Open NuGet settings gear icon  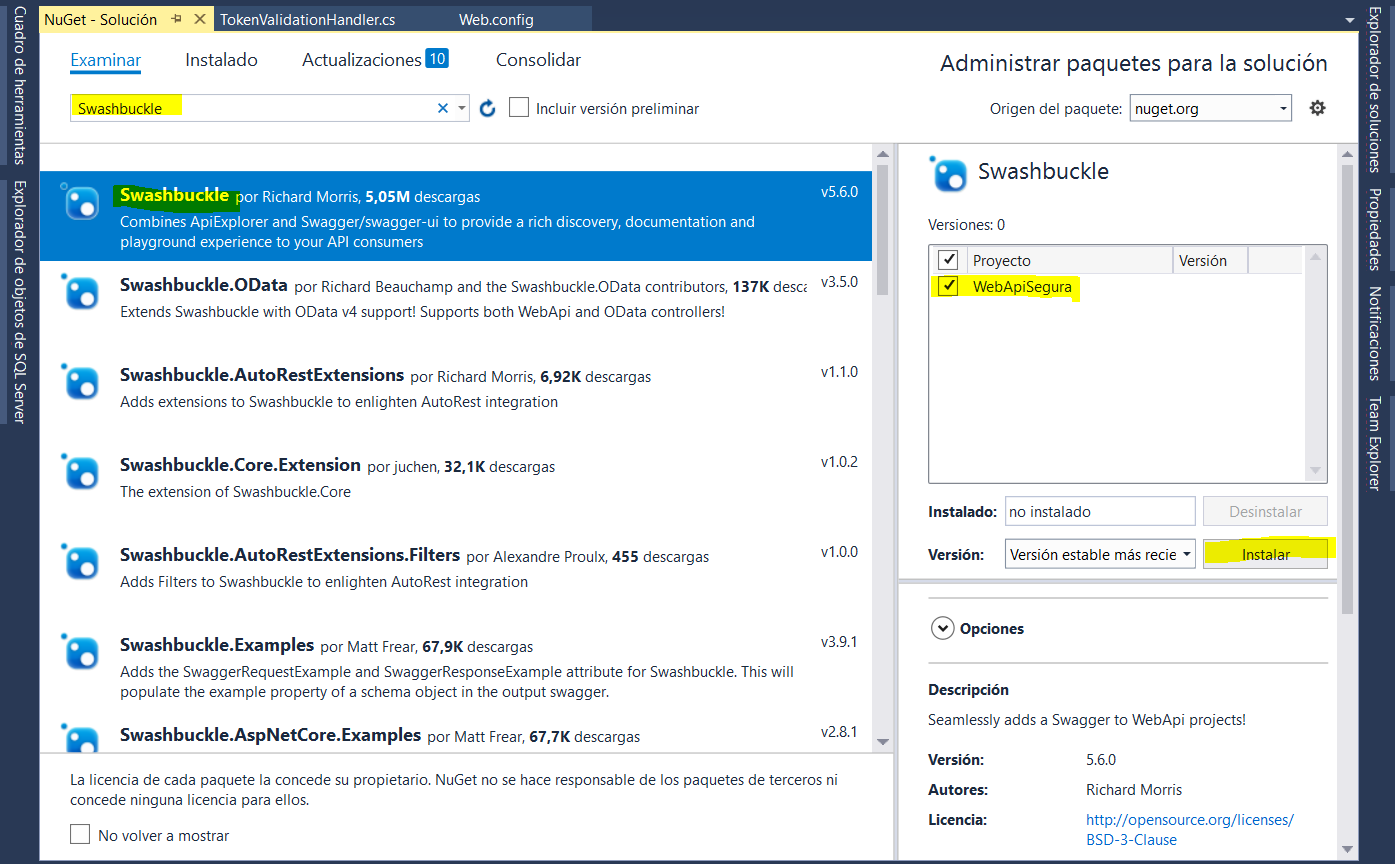pyautogui.click(x=1318, y=108)
